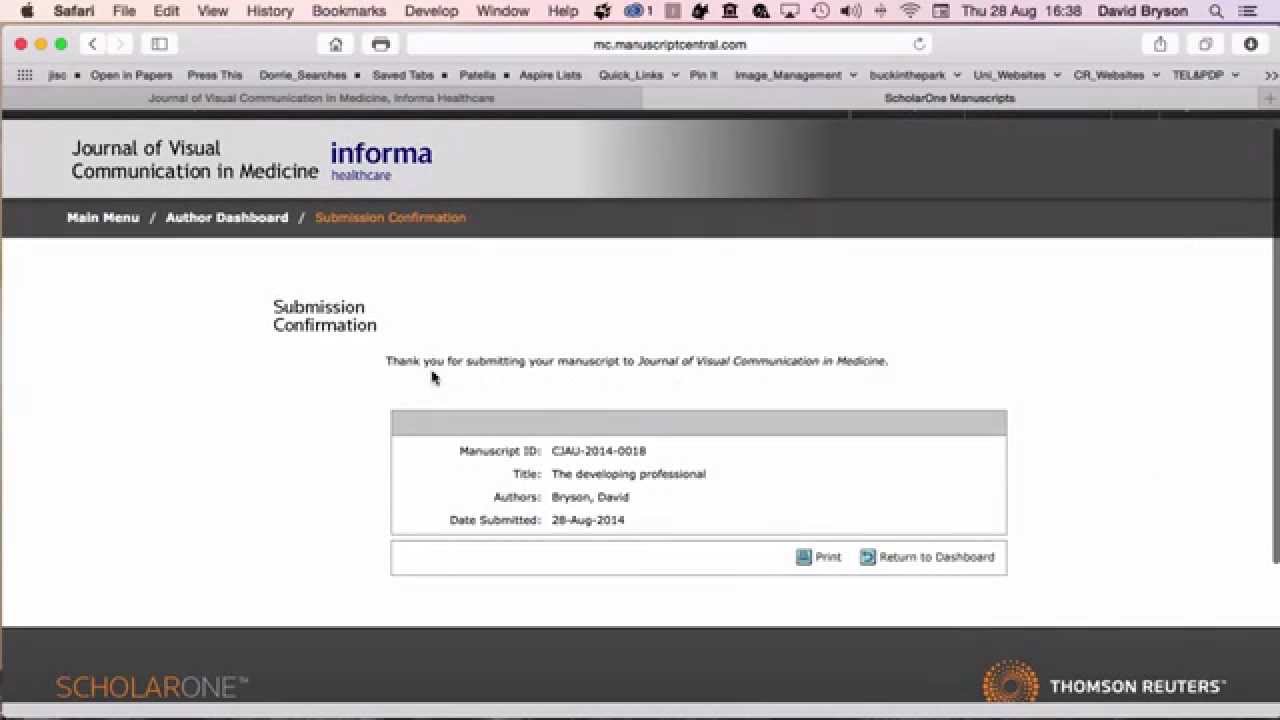The image size is (1280, 720).
Task: Open the Saved Tabs bookmark
Action: (x=403, y=75)
